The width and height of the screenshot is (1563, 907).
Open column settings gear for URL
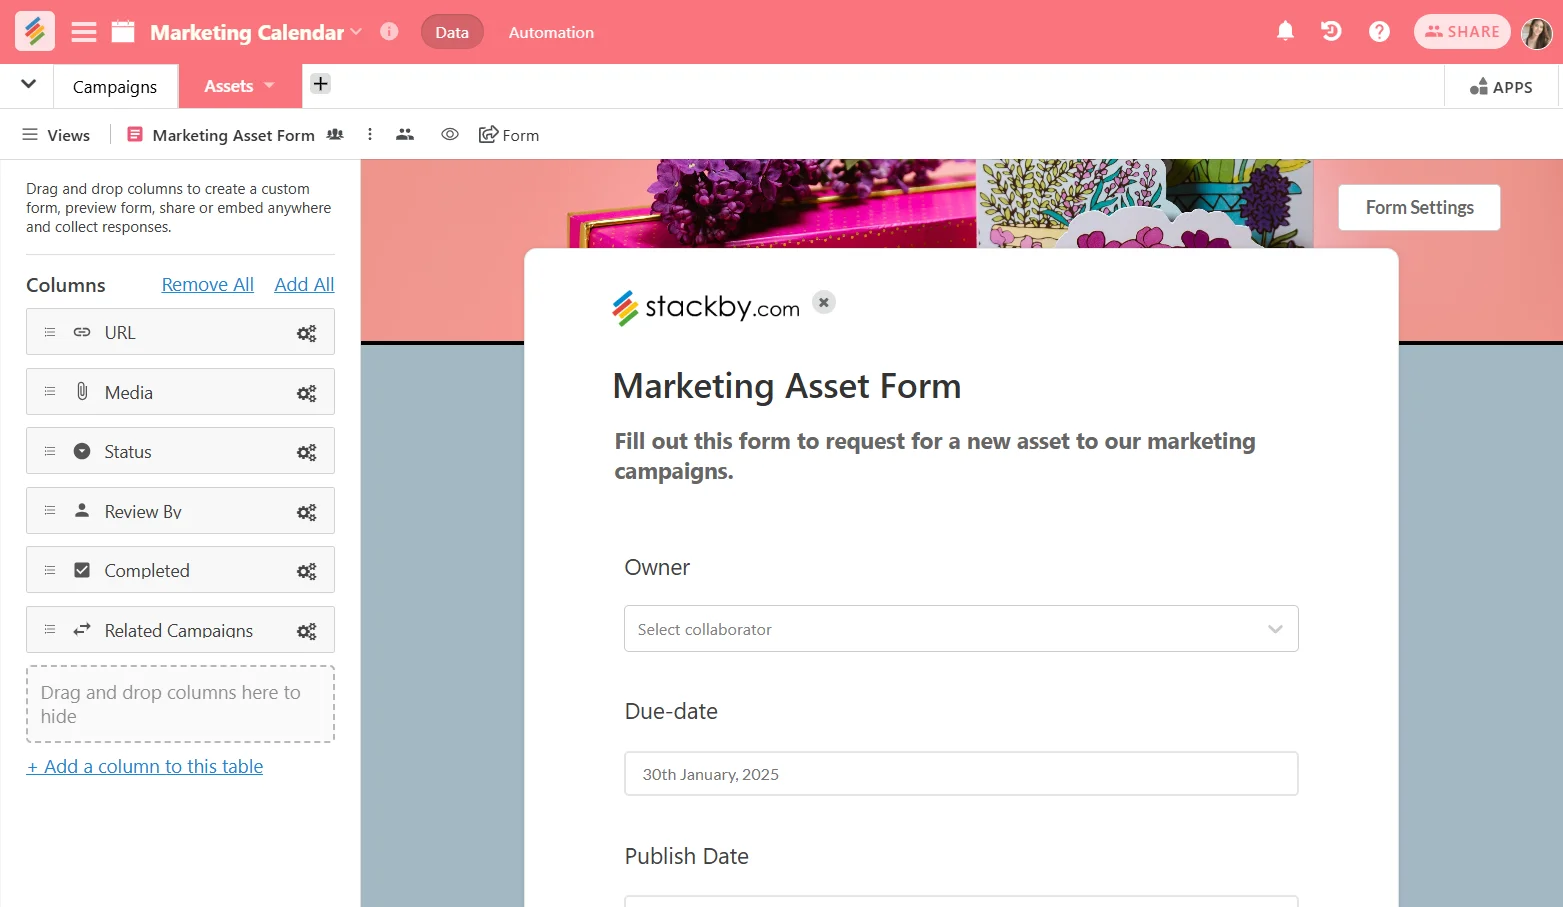306,332
